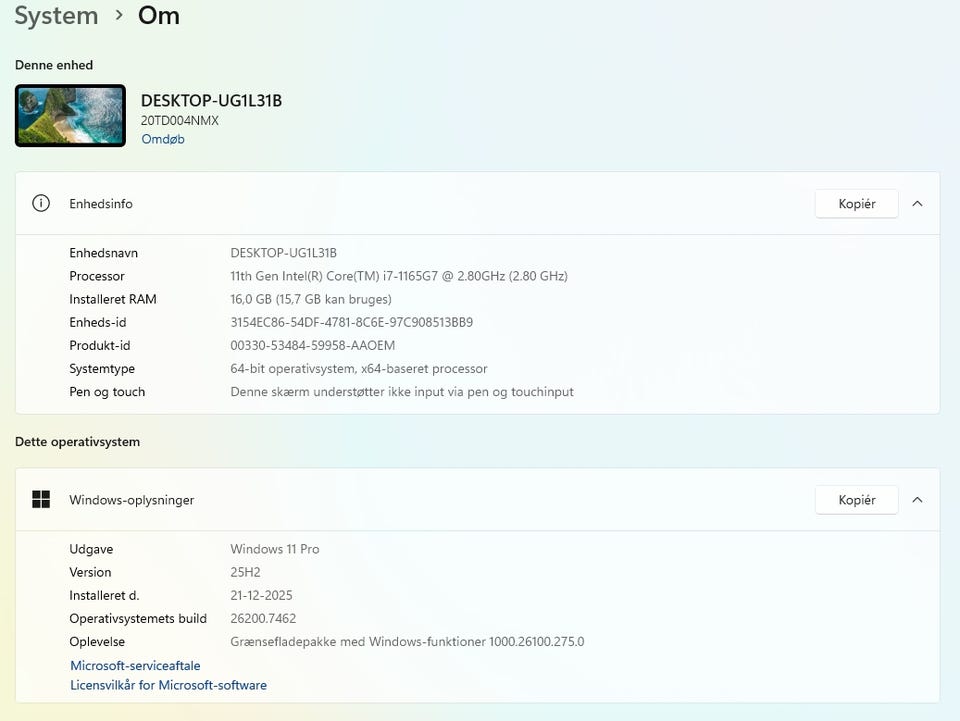
Task: Collapse the Enhedsinfo section with its chevron
Action: pos(917,204)
